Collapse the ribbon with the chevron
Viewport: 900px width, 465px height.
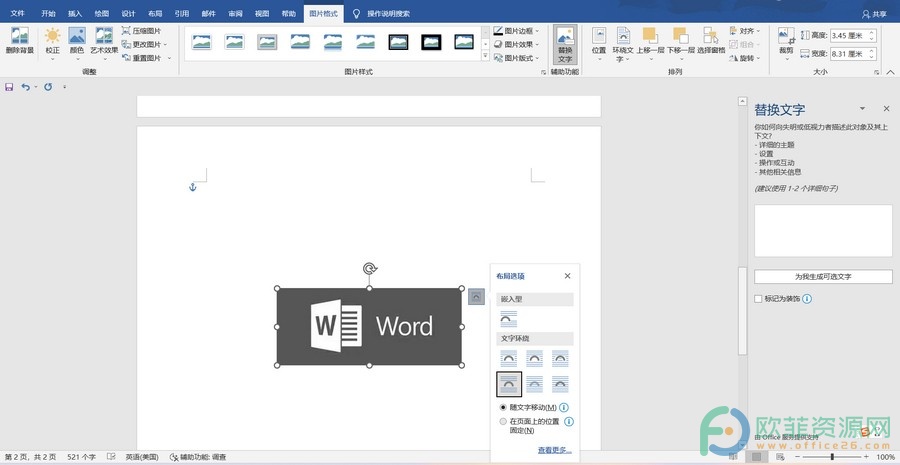pyautogui.click(x=891, y=72)
